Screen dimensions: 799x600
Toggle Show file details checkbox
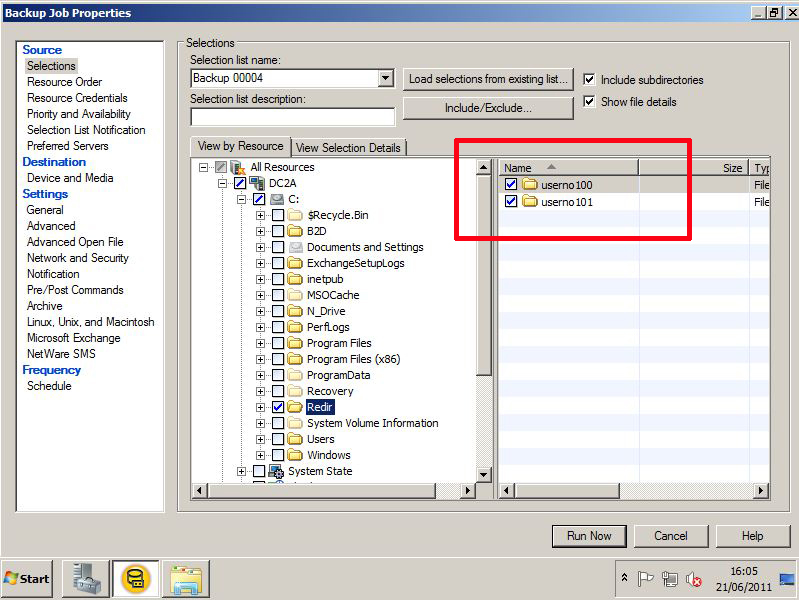click(589, 101)
